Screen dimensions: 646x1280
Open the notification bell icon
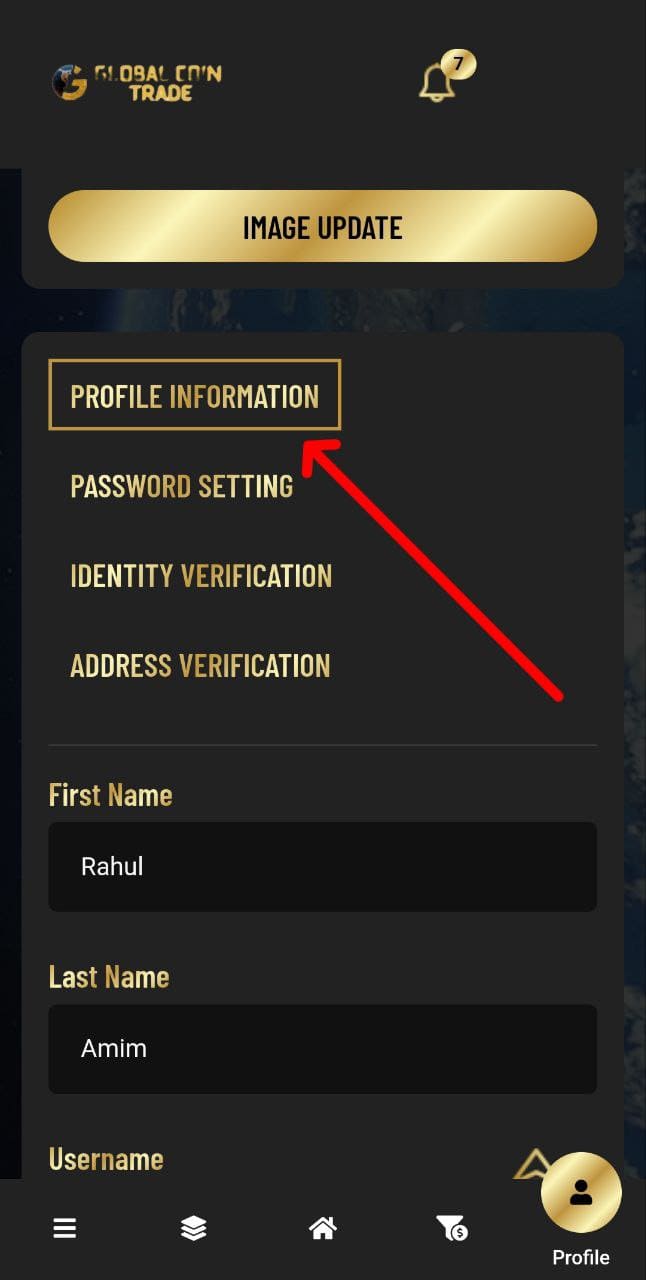(437, 82)
